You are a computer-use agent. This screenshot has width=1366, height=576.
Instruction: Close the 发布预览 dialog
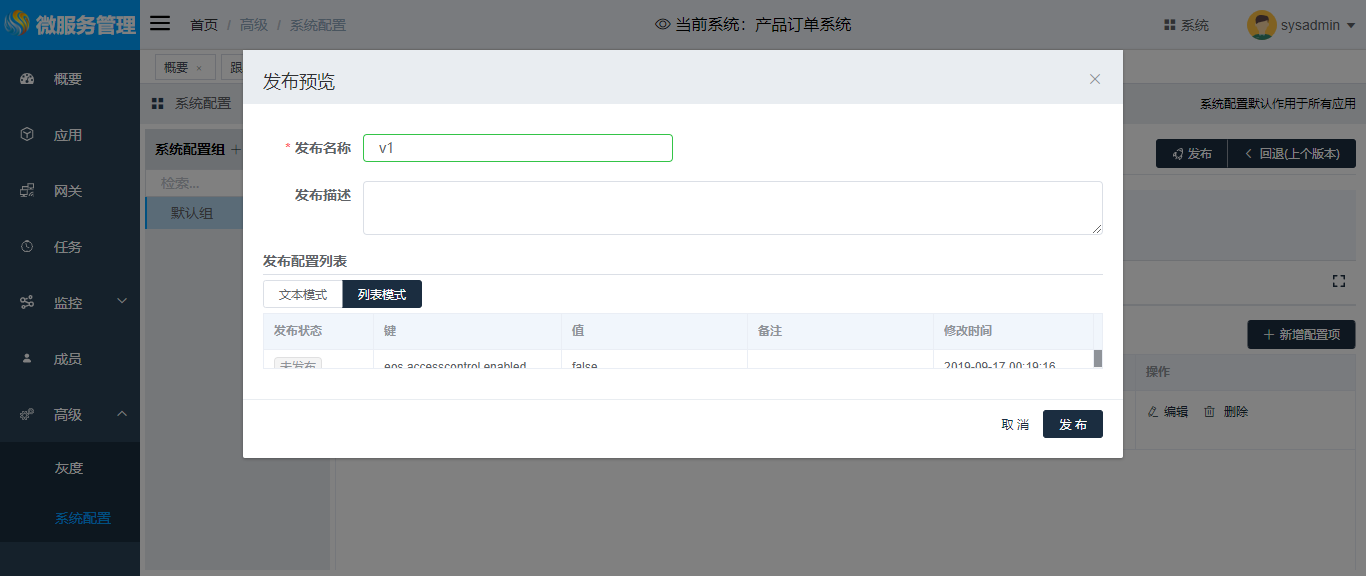pos(1095,79)
